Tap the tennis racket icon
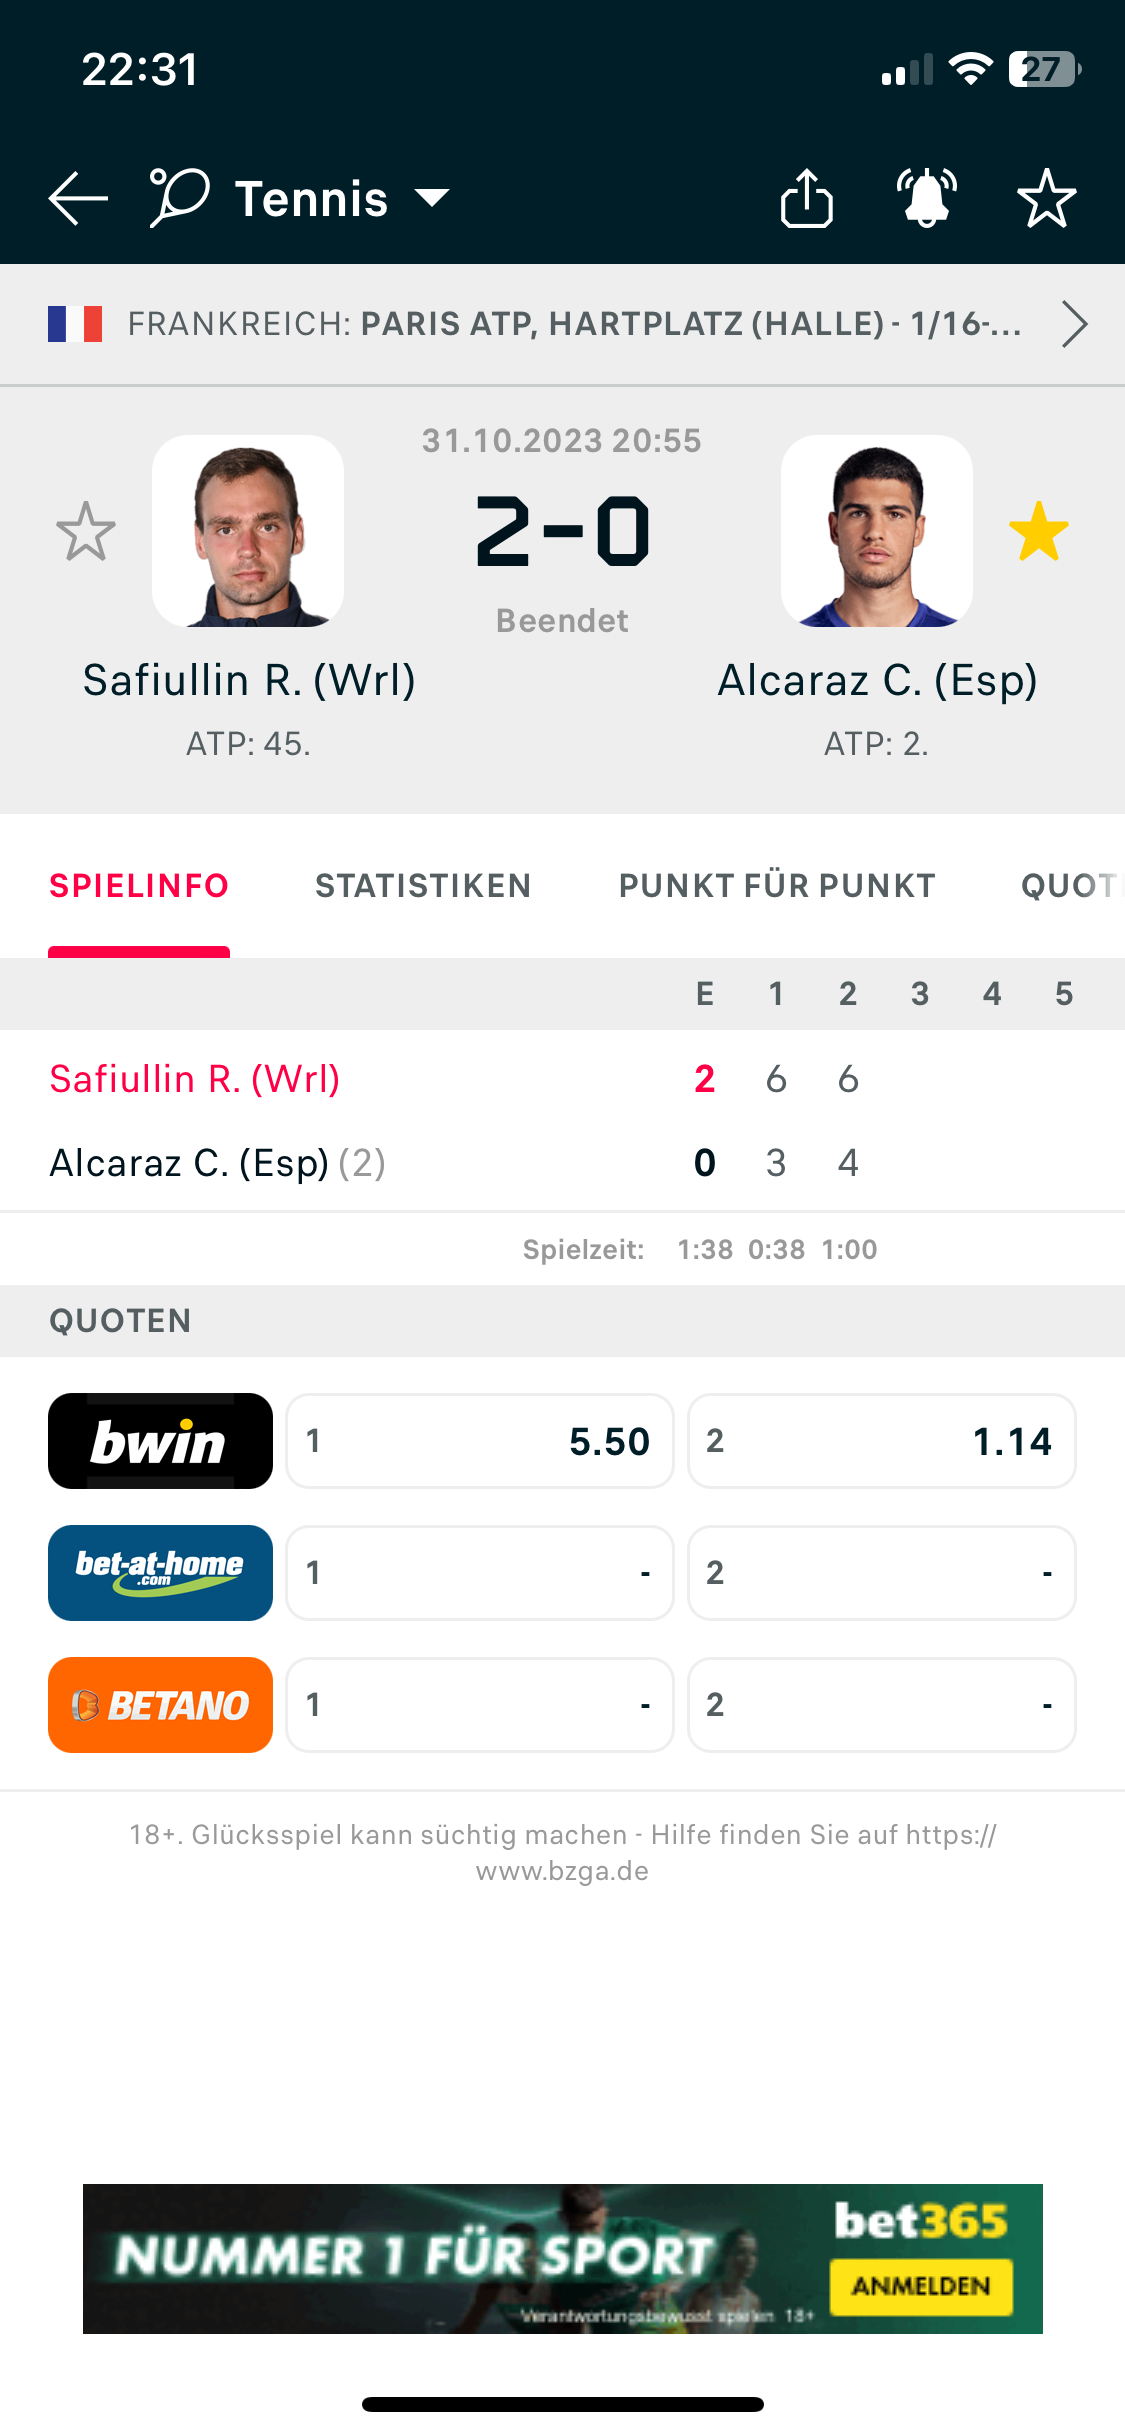1125x2436 pixels. click(179, 198)
